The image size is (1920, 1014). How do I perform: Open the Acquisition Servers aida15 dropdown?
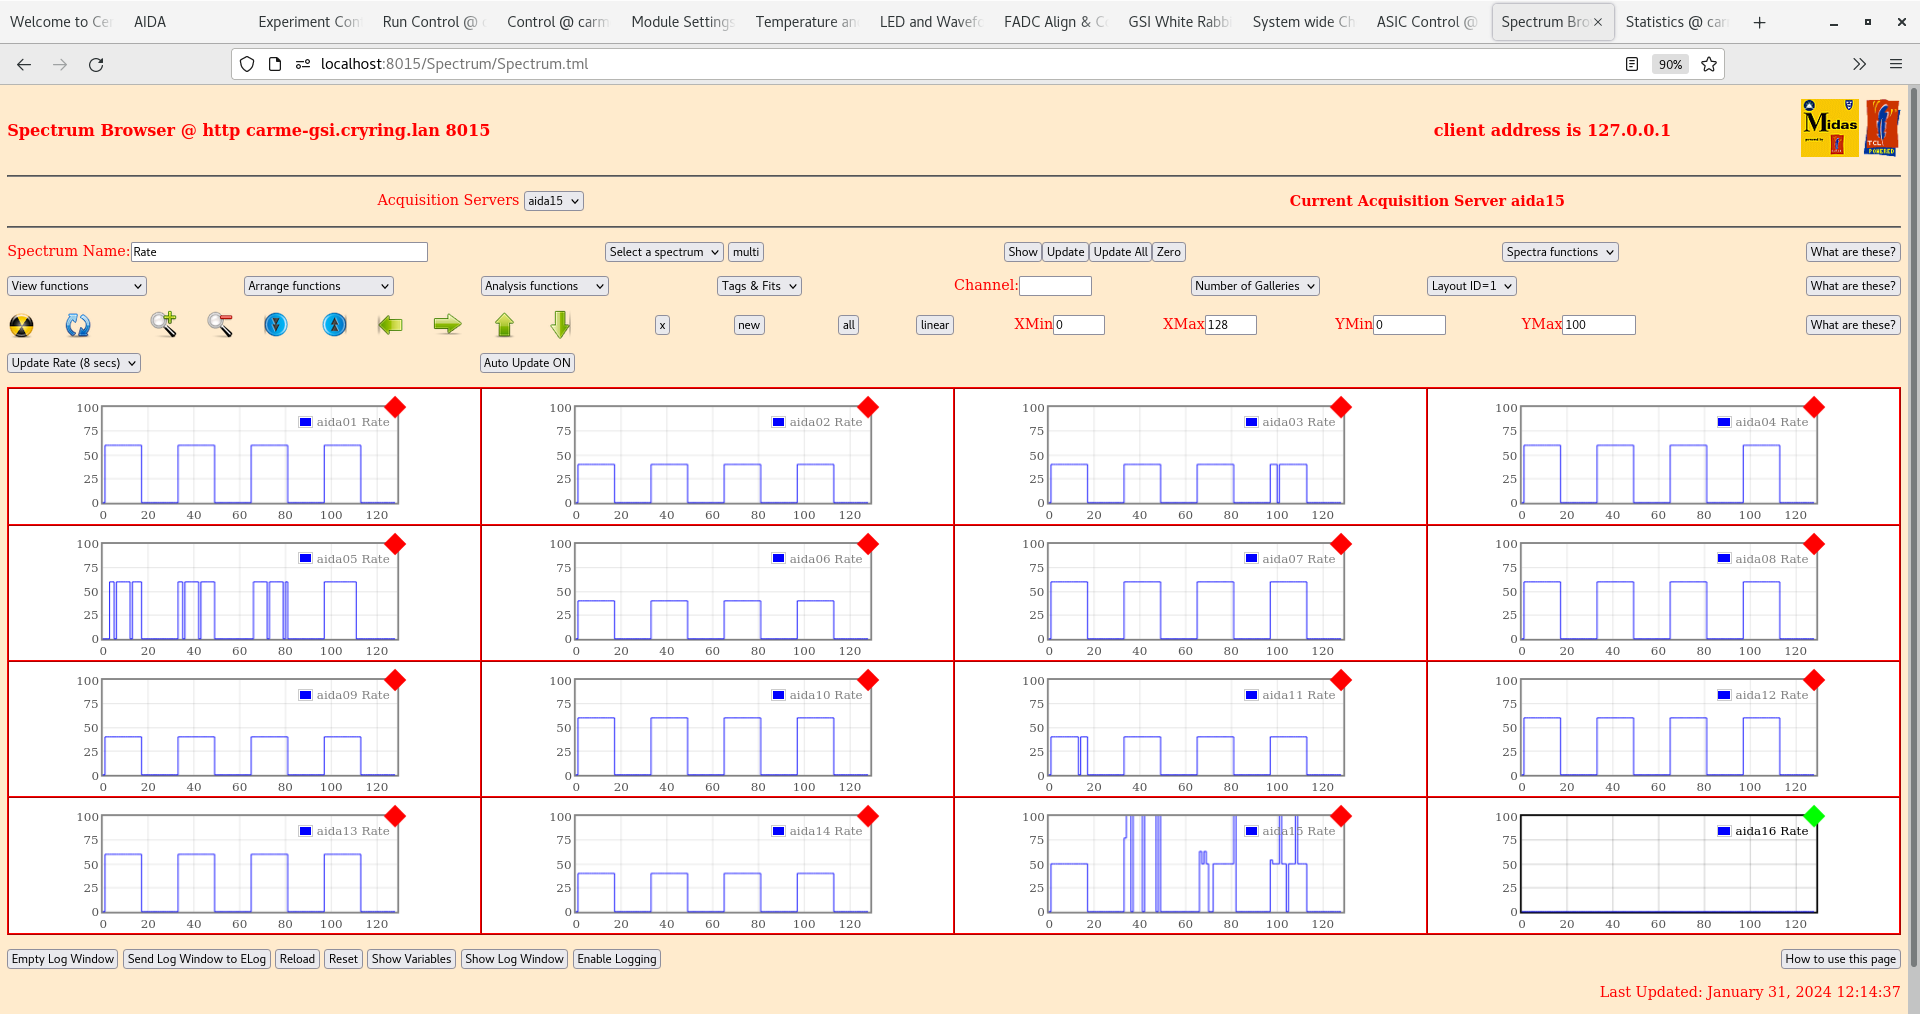click(x=553, y=201)
